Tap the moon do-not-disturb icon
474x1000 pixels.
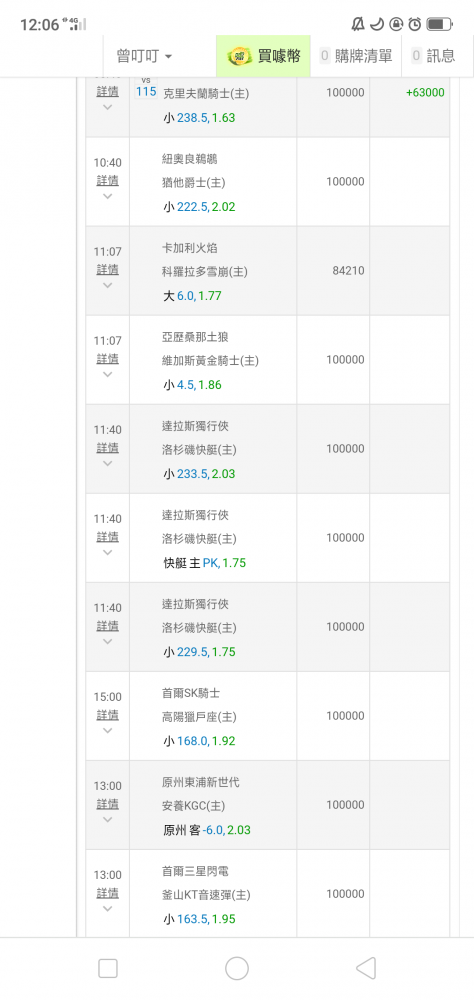coord(377,24)
